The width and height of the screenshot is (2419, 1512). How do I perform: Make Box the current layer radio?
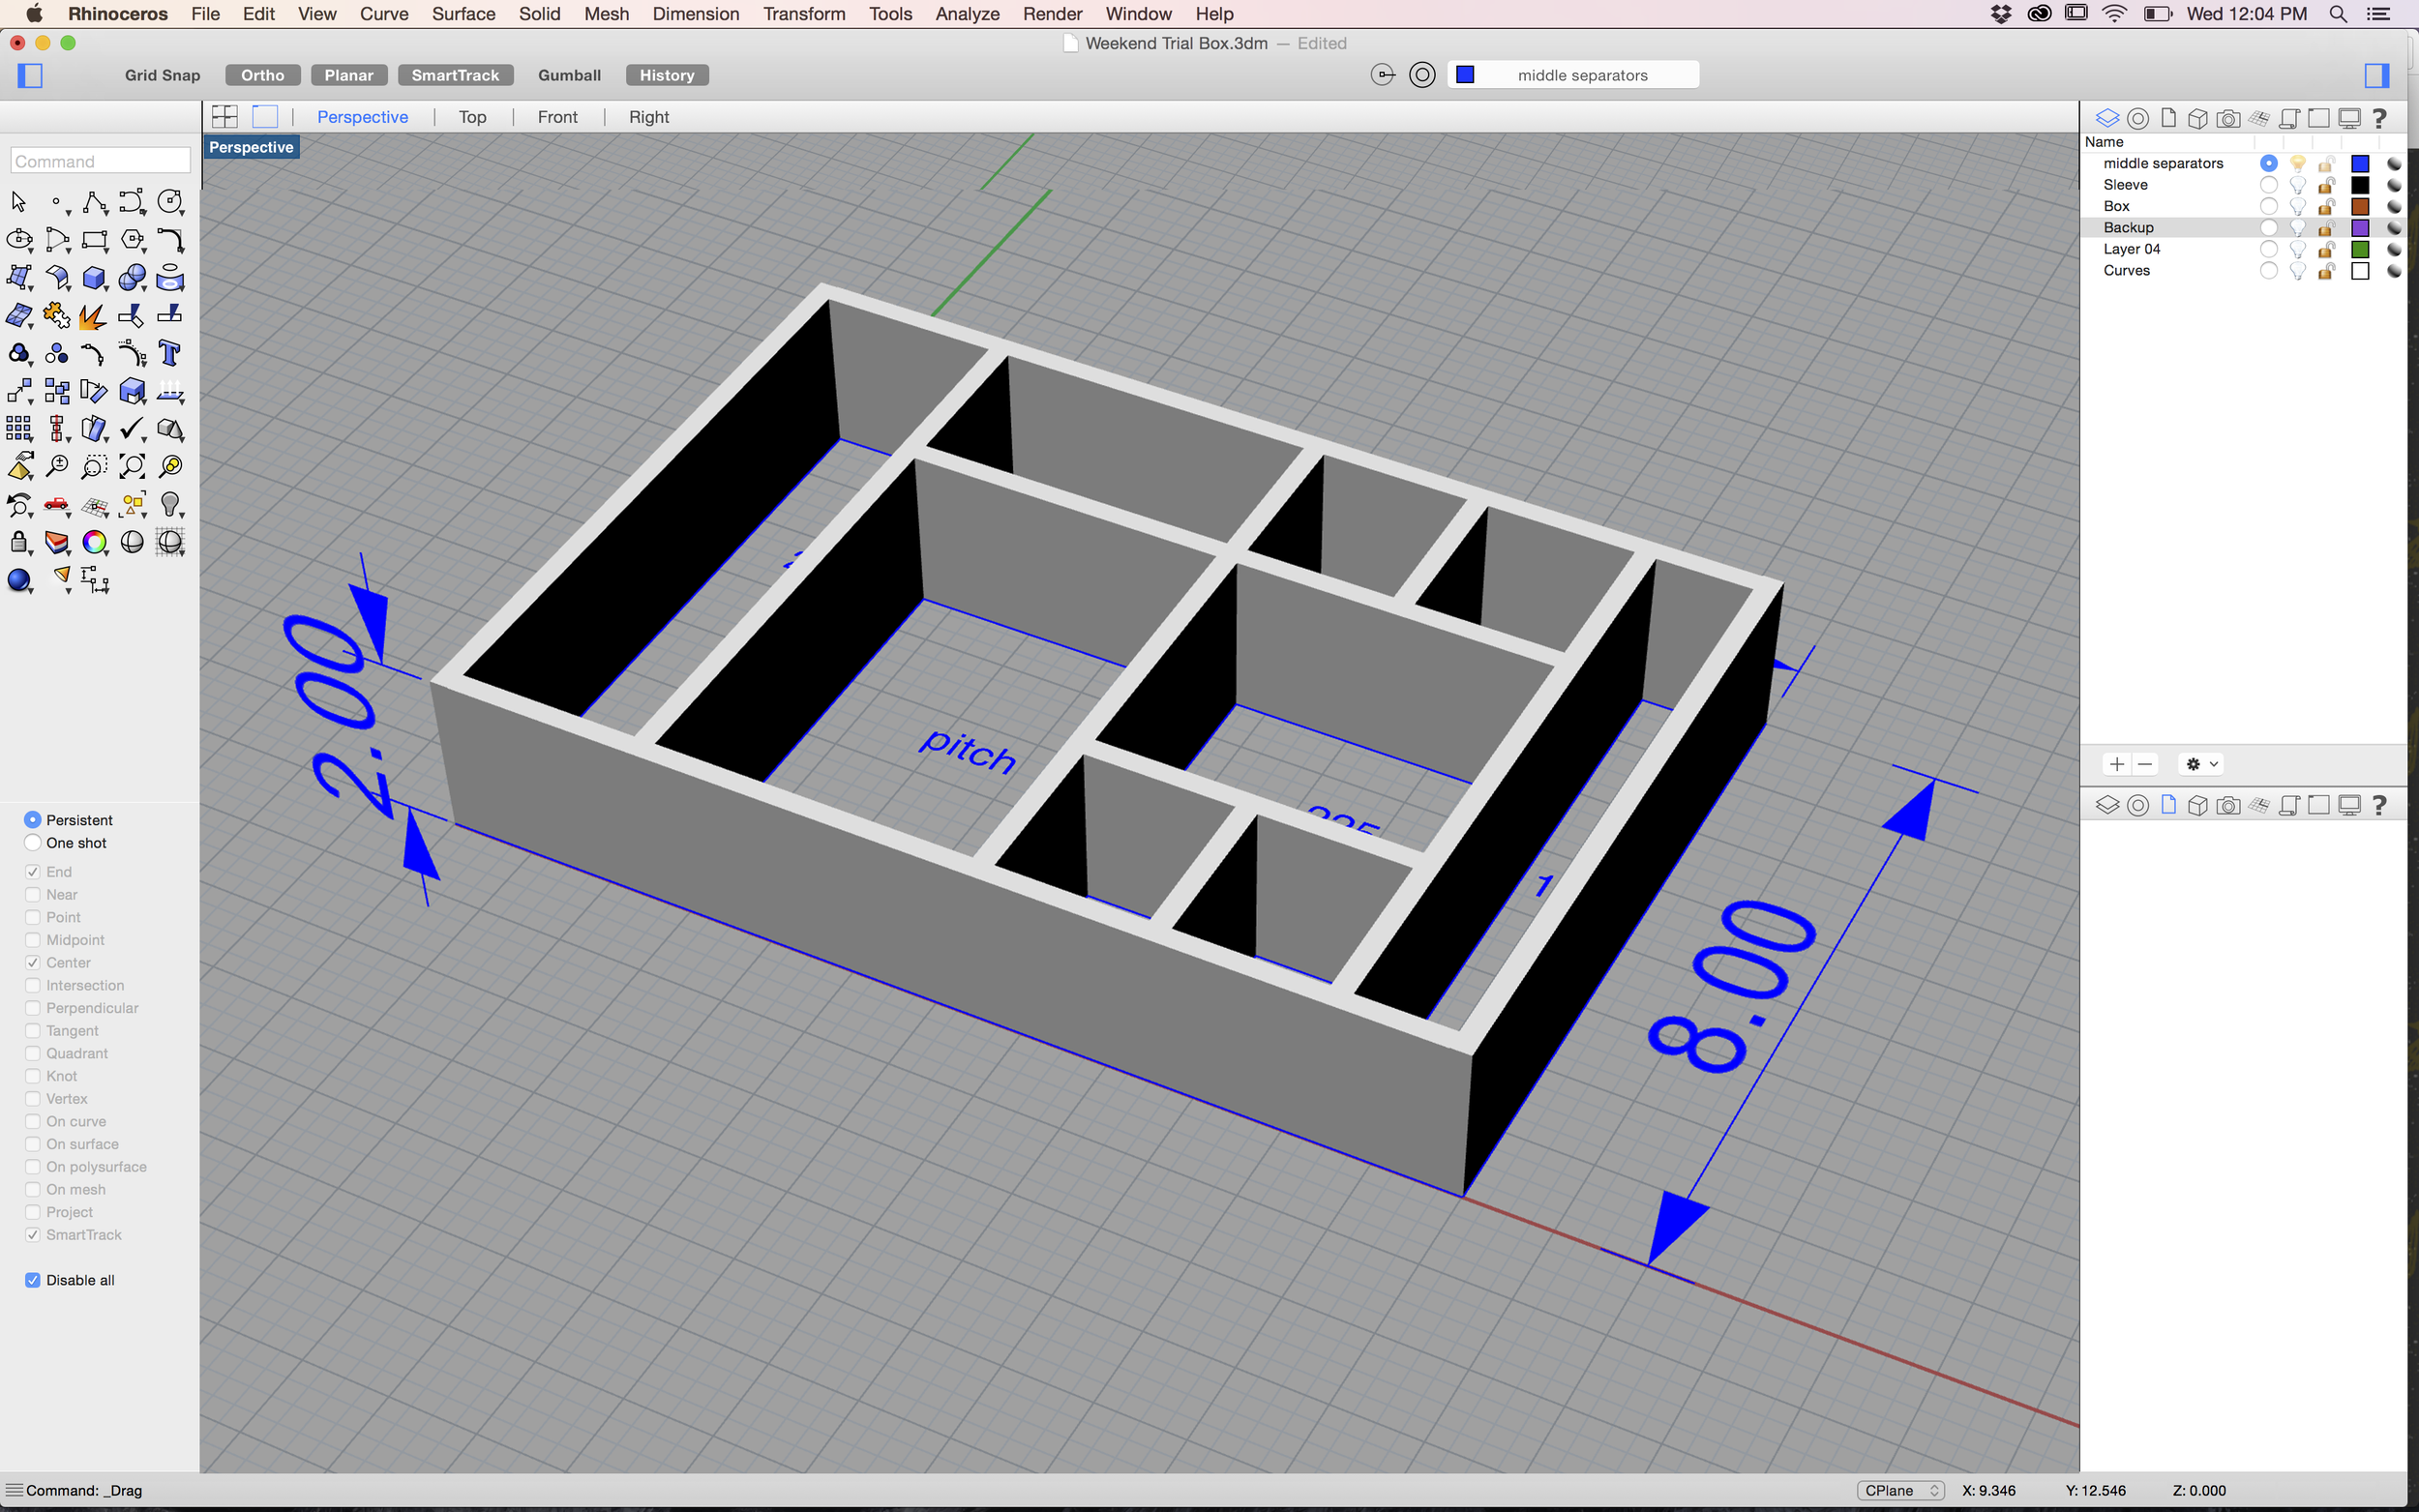pyautogui.click(x=2268, y=207)
